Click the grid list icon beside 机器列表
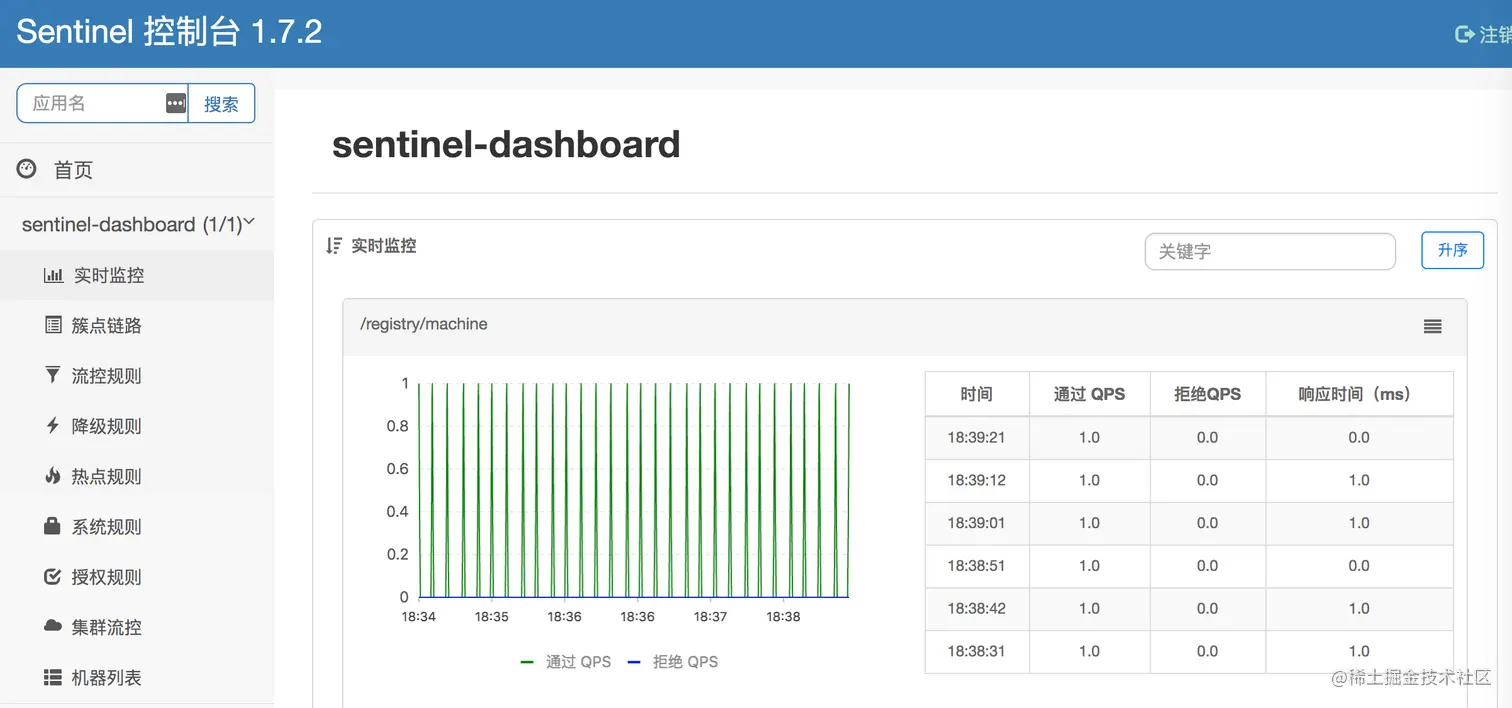Screen dimensions: 1512x708 [x=53, y=677]
